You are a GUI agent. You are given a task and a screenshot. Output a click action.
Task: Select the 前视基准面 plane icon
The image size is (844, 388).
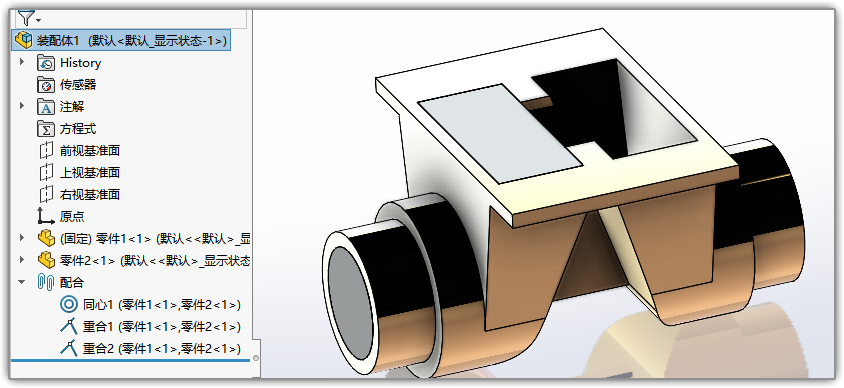[47, 151]
